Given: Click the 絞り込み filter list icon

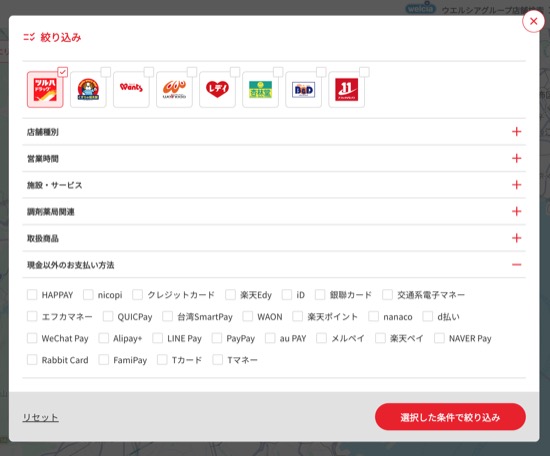Looking at the screenshot, I should click(29, 37).
